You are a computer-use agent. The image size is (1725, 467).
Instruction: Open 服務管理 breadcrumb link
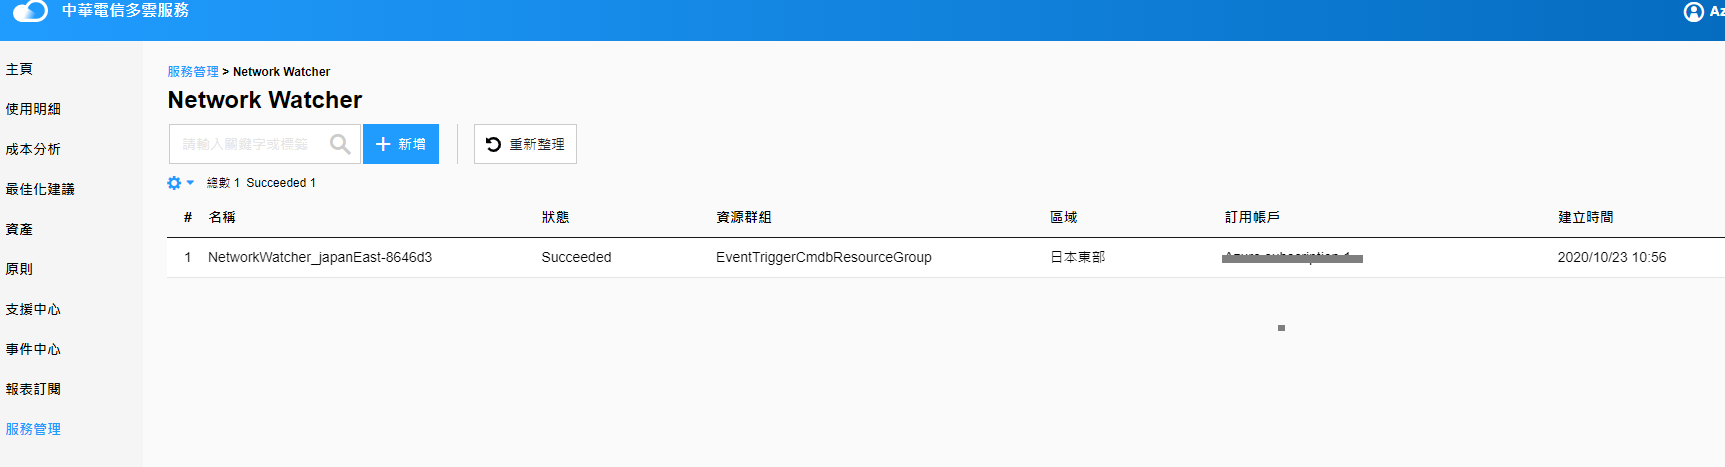193,72
